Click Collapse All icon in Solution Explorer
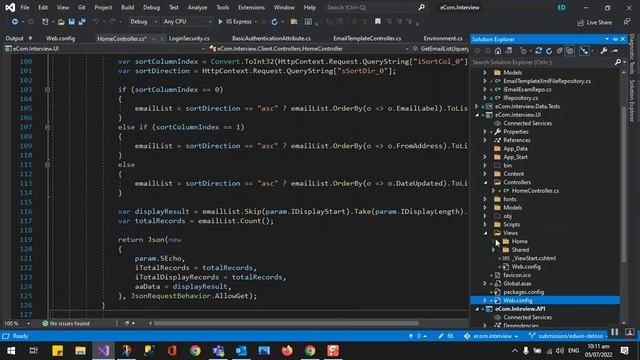 [559, 51]
